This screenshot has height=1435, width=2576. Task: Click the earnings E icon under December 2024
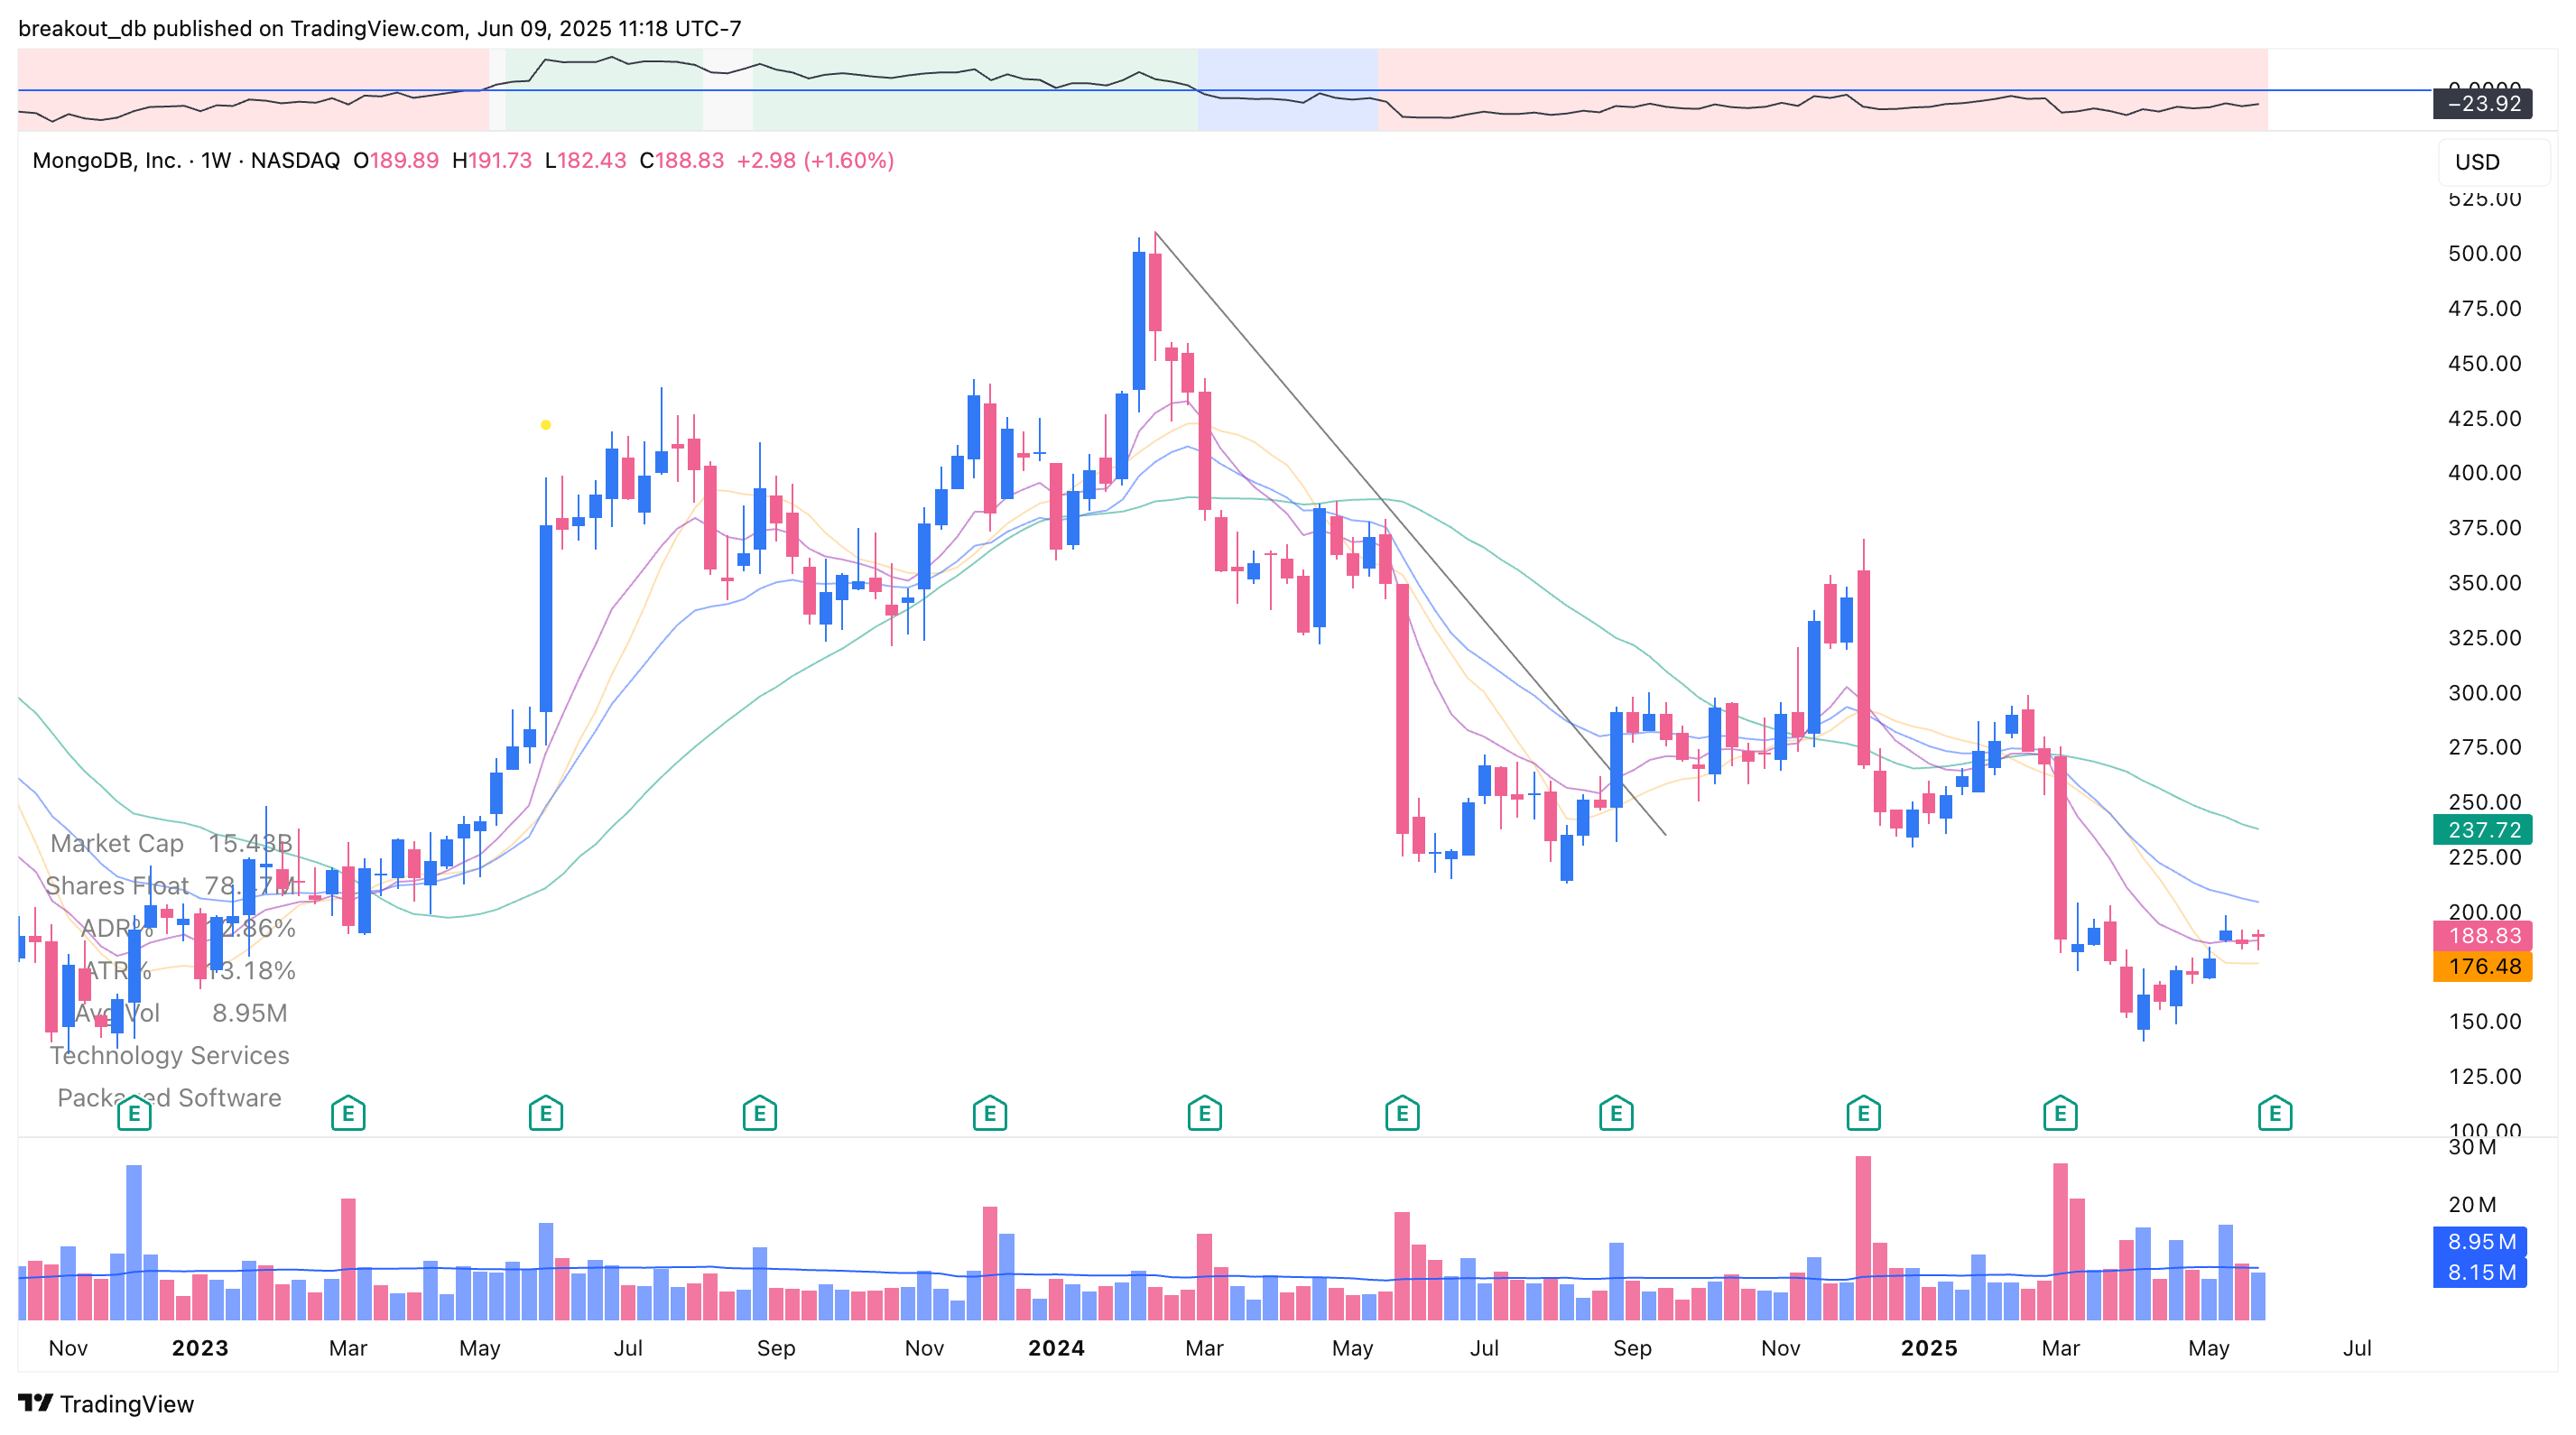1862,1113
